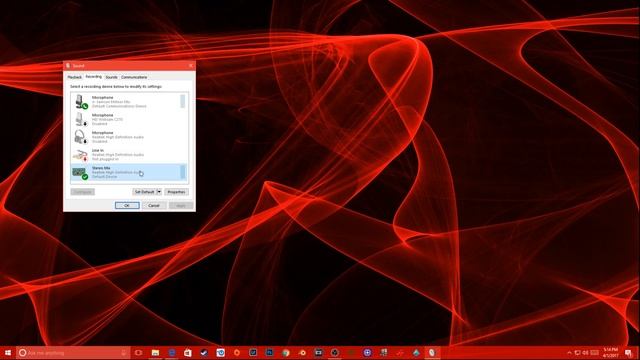Screen dimensions: 640x360
Task: Open OBS Studio from the taskbar
Action: tap(335, 353)
